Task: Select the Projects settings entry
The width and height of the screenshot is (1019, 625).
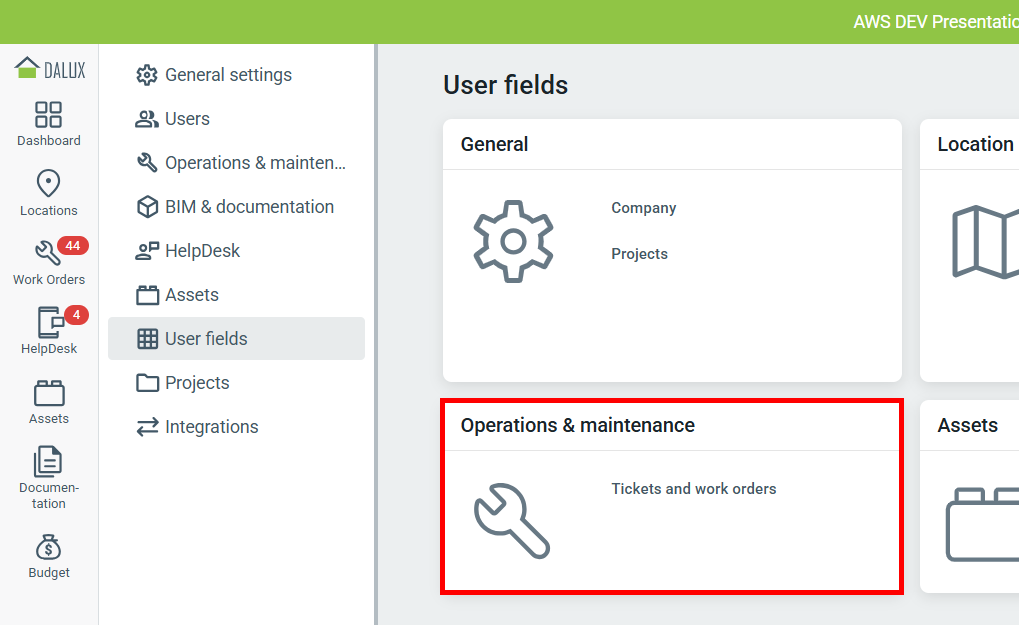Action: click(197, 382)
